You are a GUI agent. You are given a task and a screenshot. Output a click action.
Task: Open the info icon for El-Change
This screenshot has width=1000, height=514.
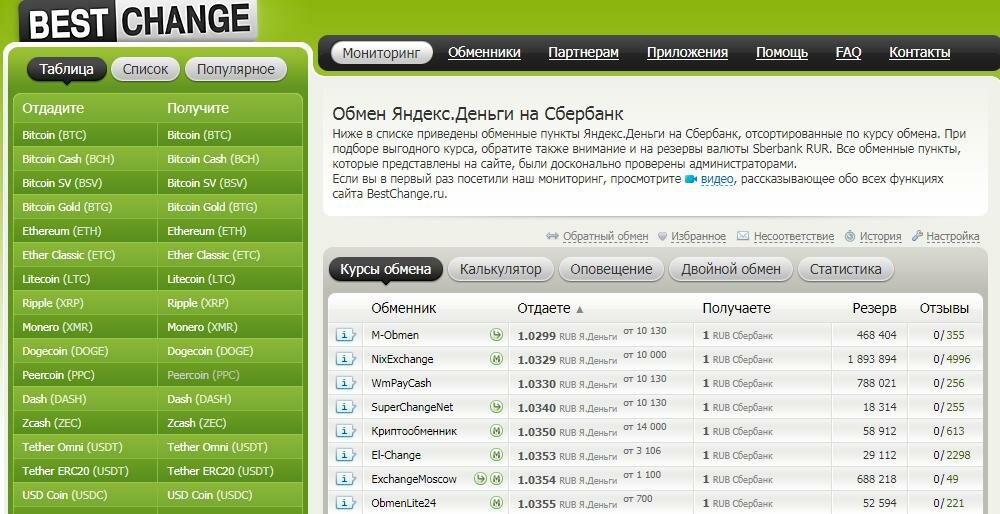pyautogui.click(x=345, y=455)
